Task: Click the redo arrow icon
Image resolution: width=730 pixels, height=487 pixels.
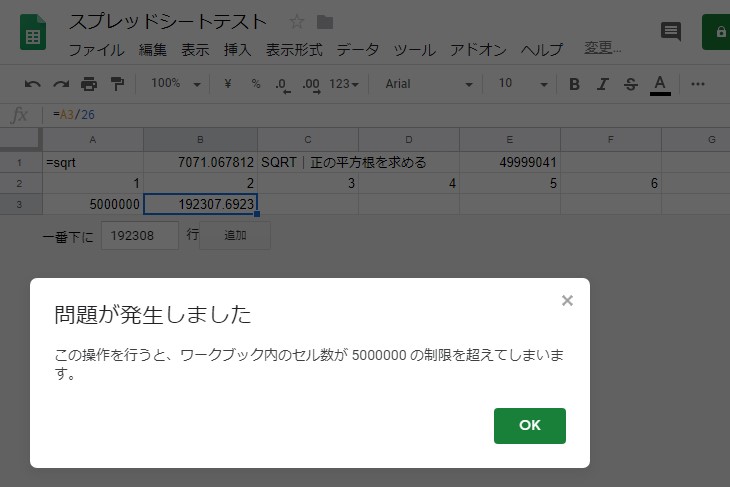Action: [61, 84]
